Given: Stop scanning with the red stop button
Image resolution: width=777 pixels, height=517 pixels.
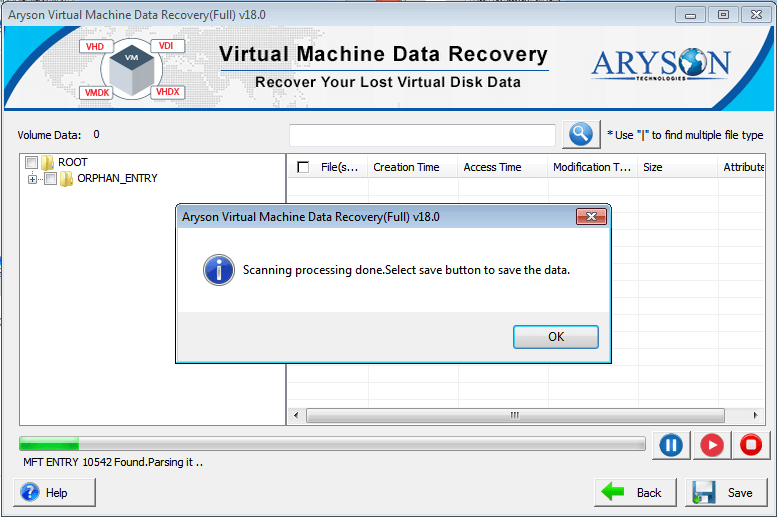Looking at the screenshot, I should point(751,445).
